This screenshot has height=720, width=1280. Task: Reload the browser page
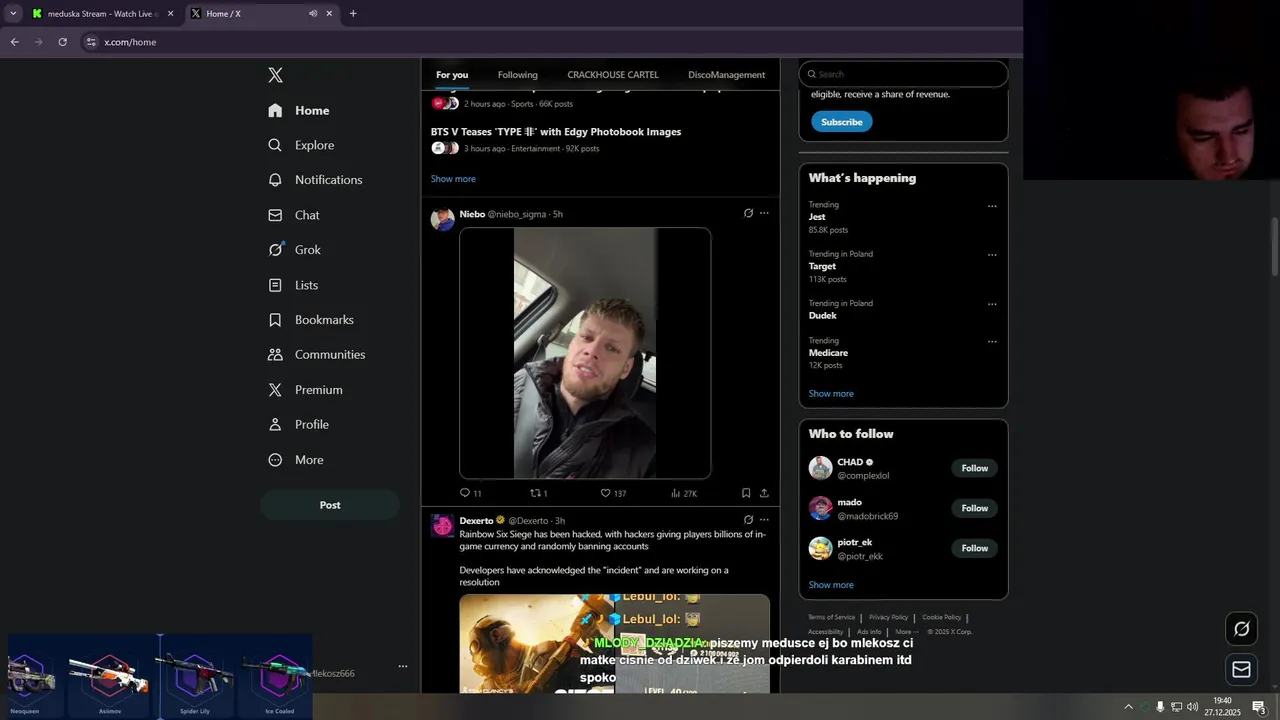(62, 42)
